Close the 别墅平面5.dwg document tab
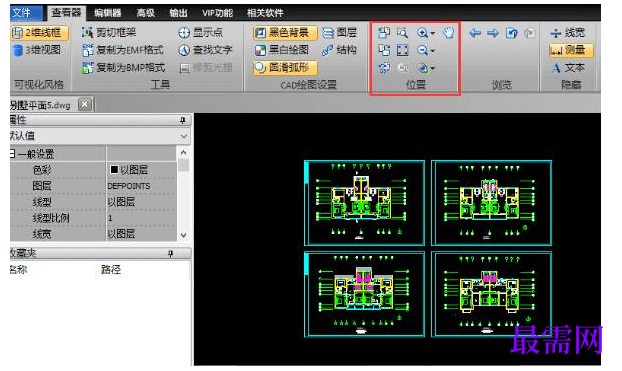The height and width of the screenshot is (371, 622). (x=84, y=105)
